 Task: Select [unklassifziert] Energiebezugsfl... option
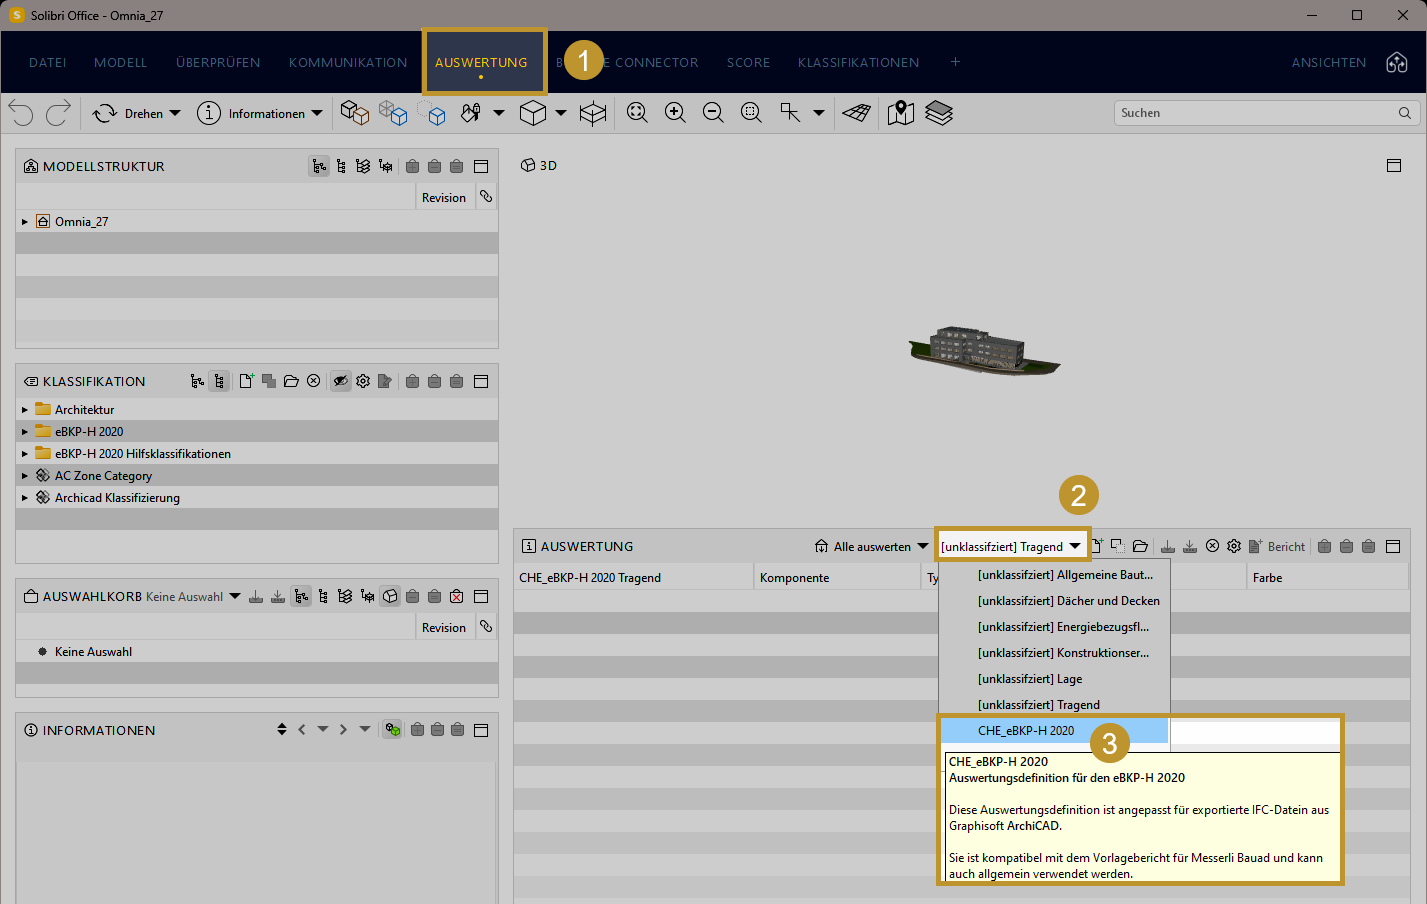[x=1063, y=627]
